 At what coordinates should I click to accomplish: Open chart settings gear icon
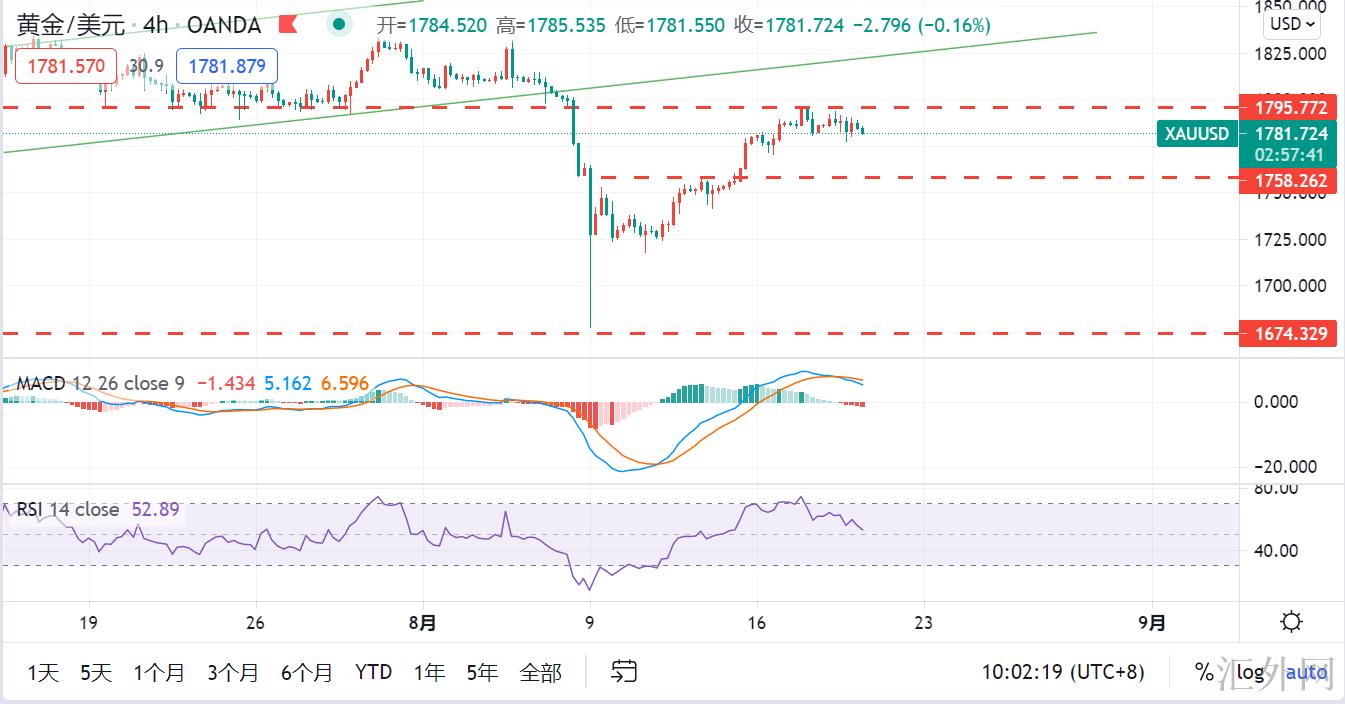tap(1291, 622)
